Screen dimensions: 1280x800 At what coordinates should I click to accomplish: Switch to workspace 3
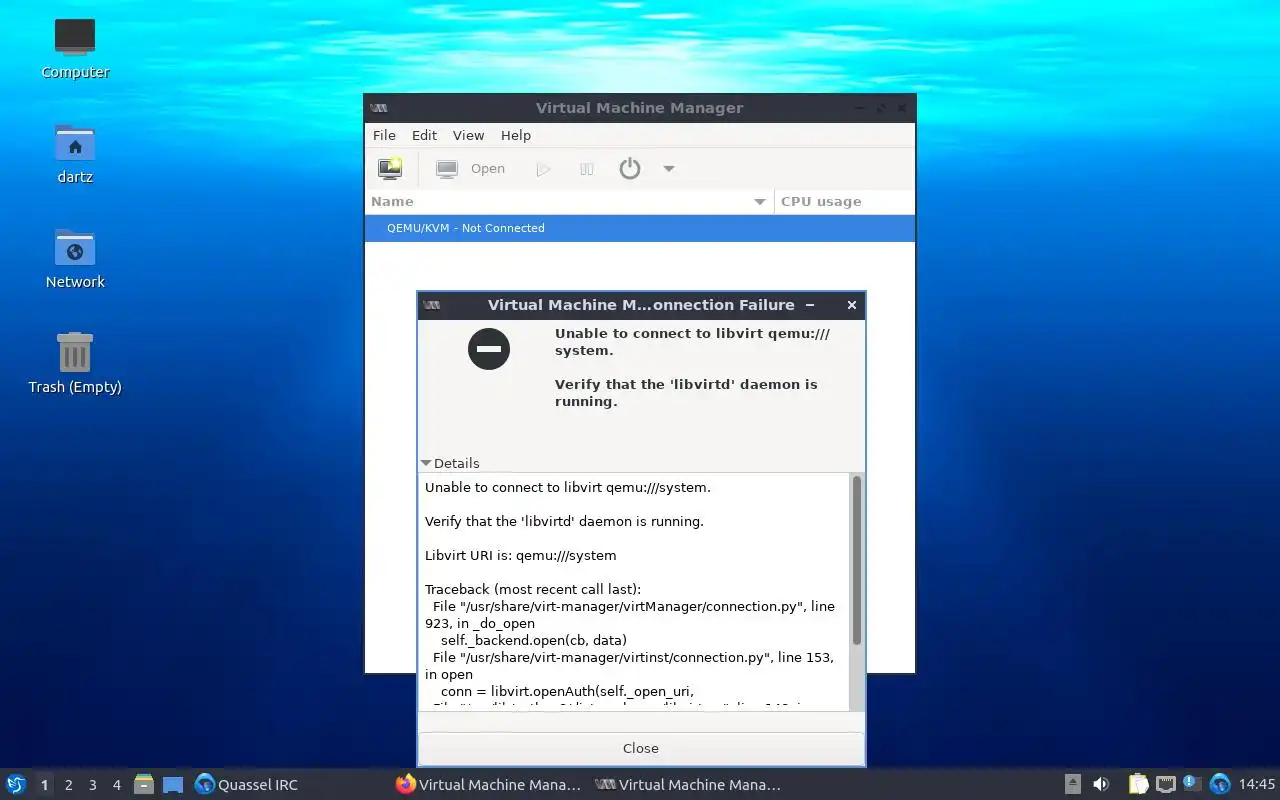92,785
